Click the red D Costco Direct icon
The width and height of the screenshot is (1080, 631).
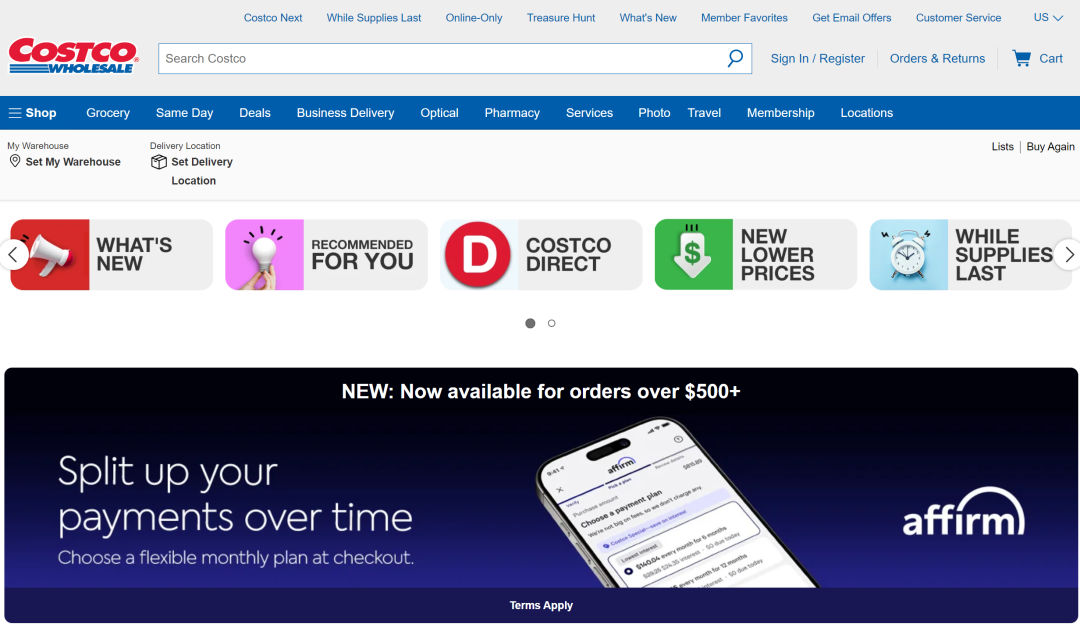[x=477, y=254]
